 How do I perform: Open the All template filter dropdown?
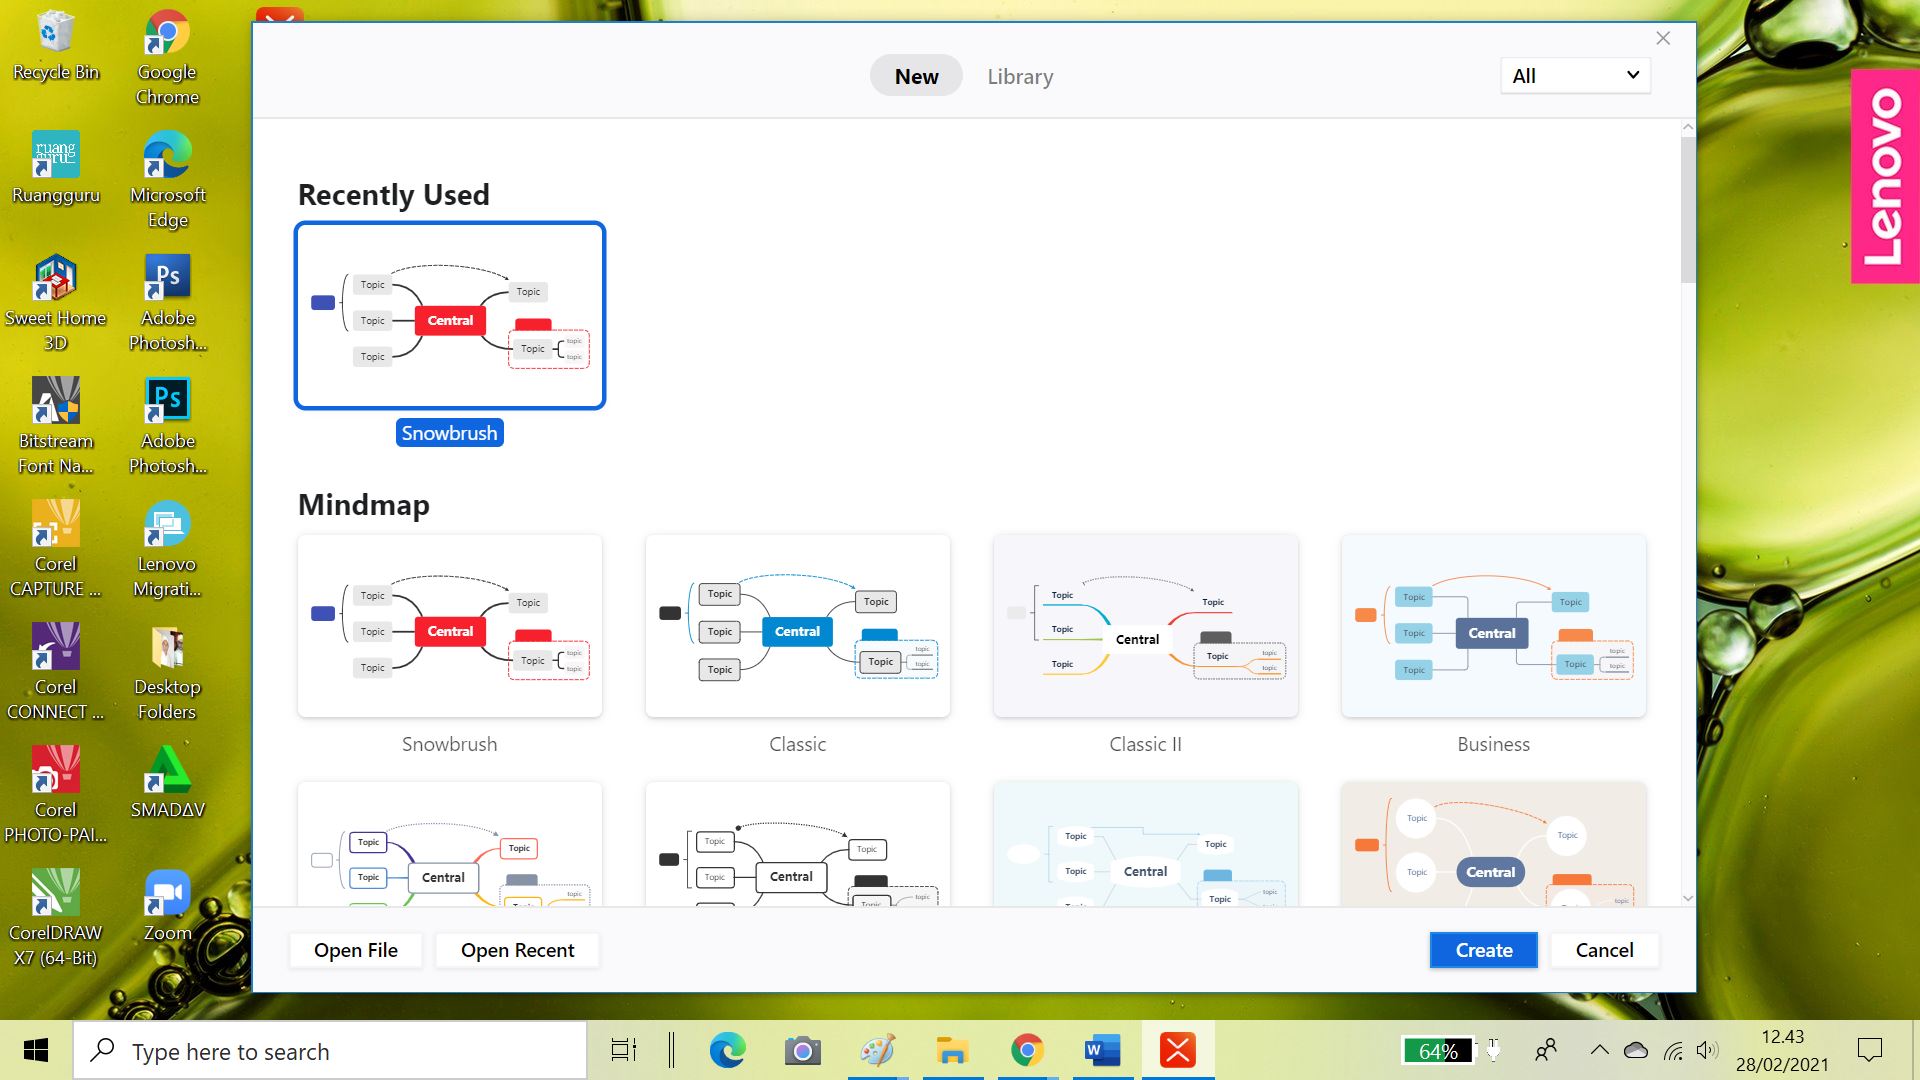1574,75
